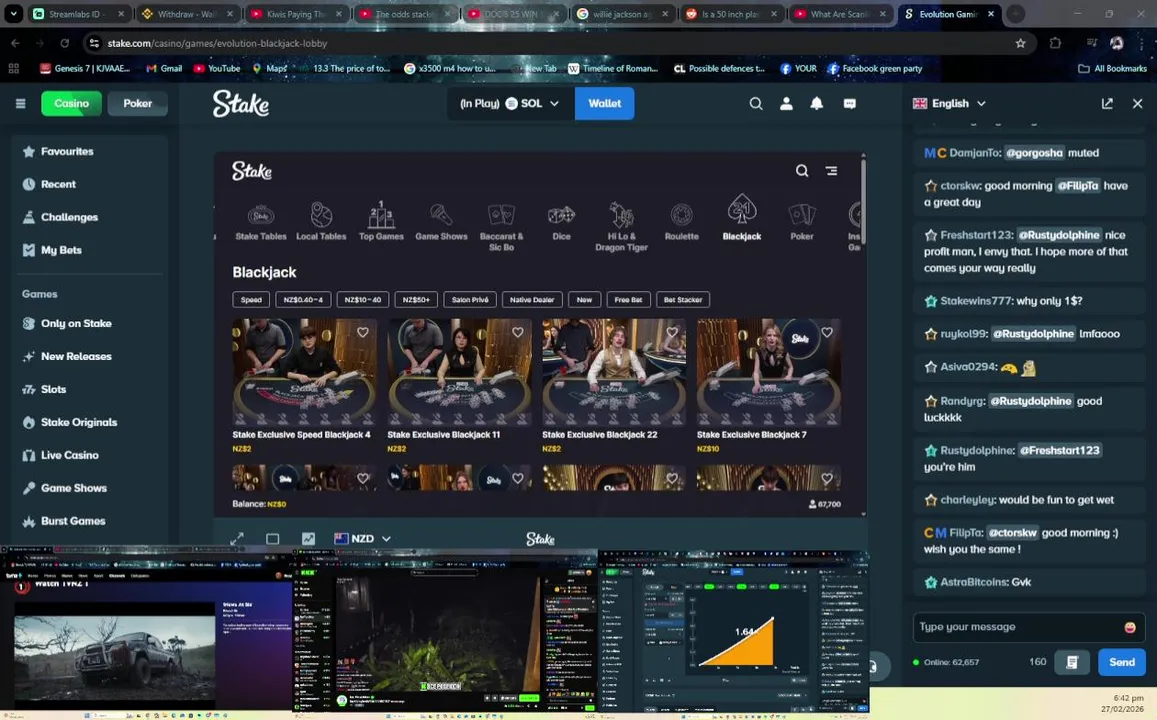Send the chat message
Viewport: 1157px width, 720px height.
click(1122, 662)
